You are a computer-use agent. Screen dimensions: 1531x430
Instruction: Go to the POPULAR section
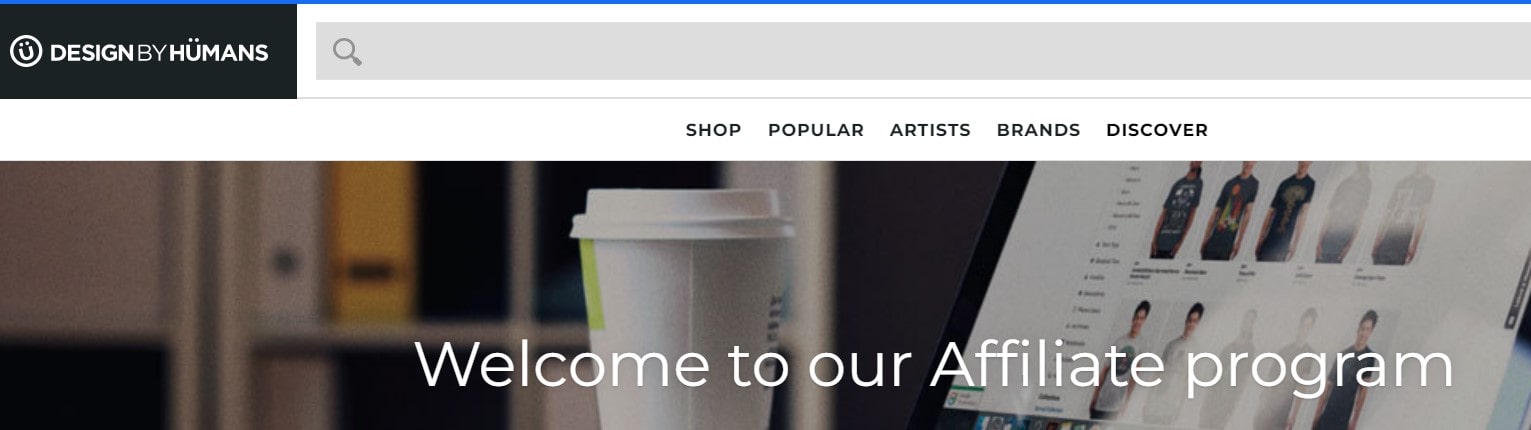816,130
